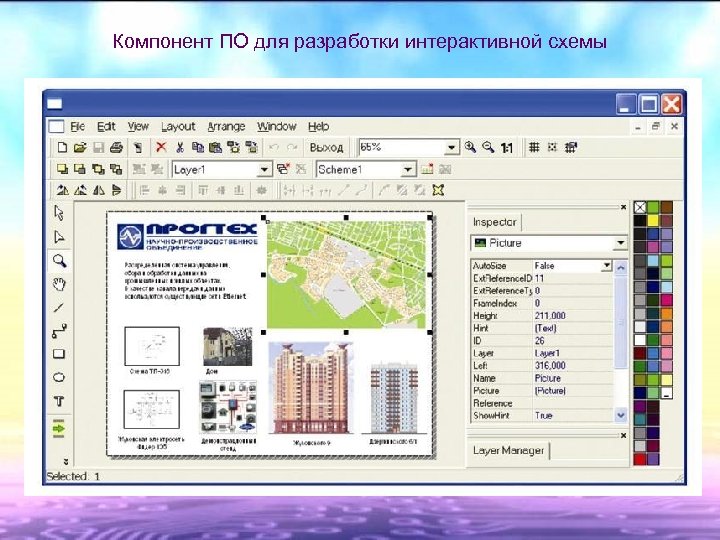The image size is (720, 540).
Task: Select the Ellipse shape tool
Action: pos(59,377)
